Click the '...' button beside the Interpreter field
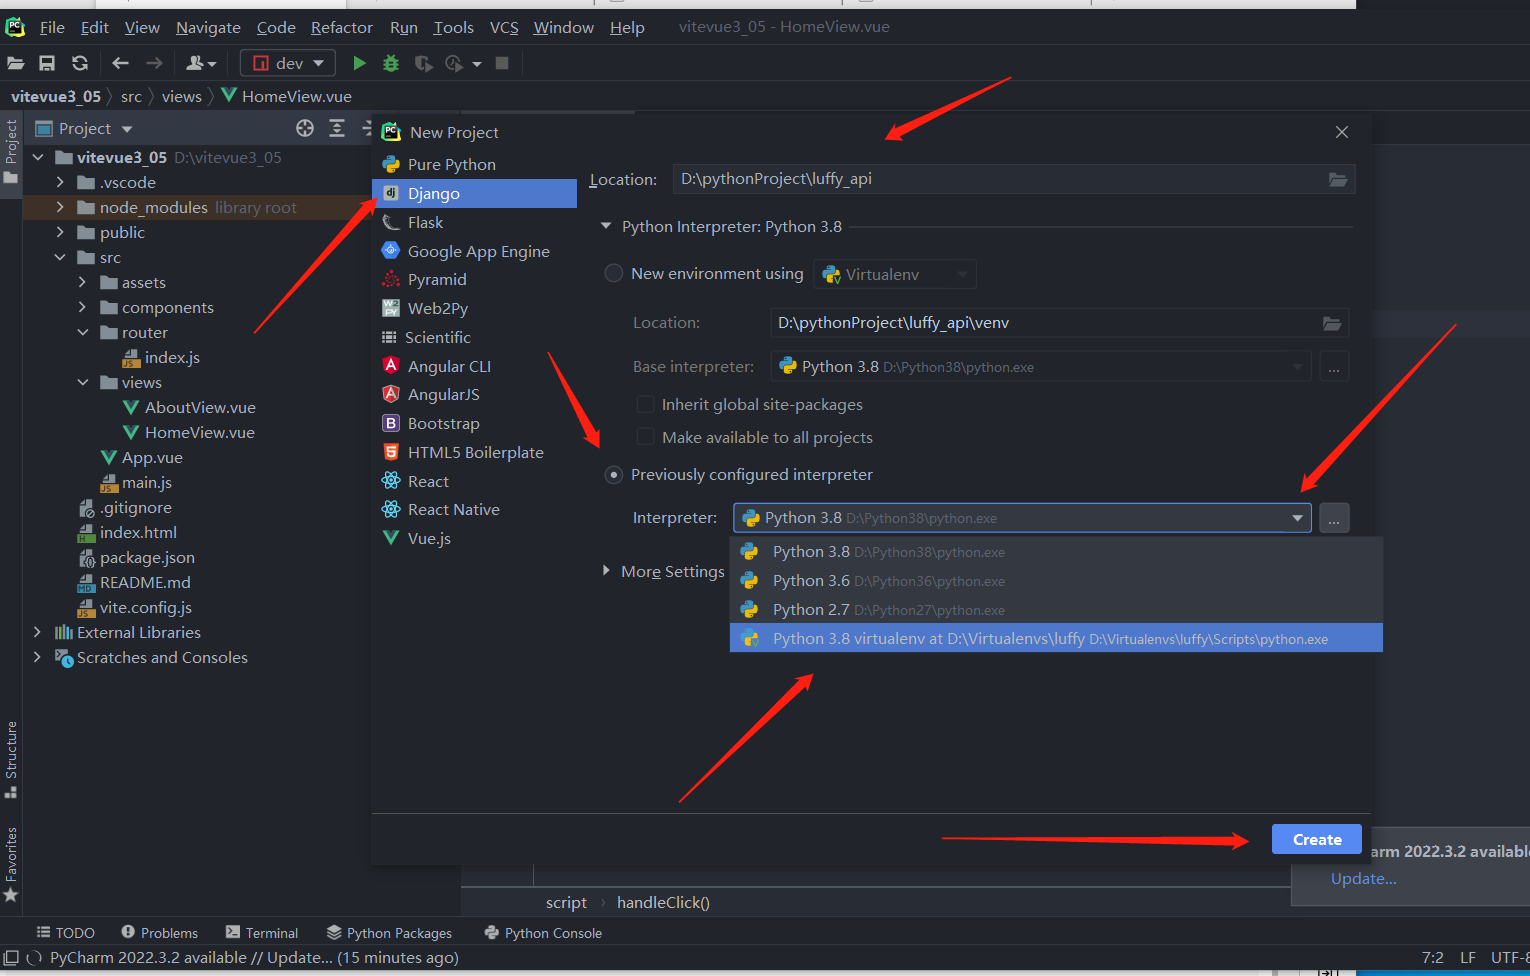 click(x=1334, y=518)
